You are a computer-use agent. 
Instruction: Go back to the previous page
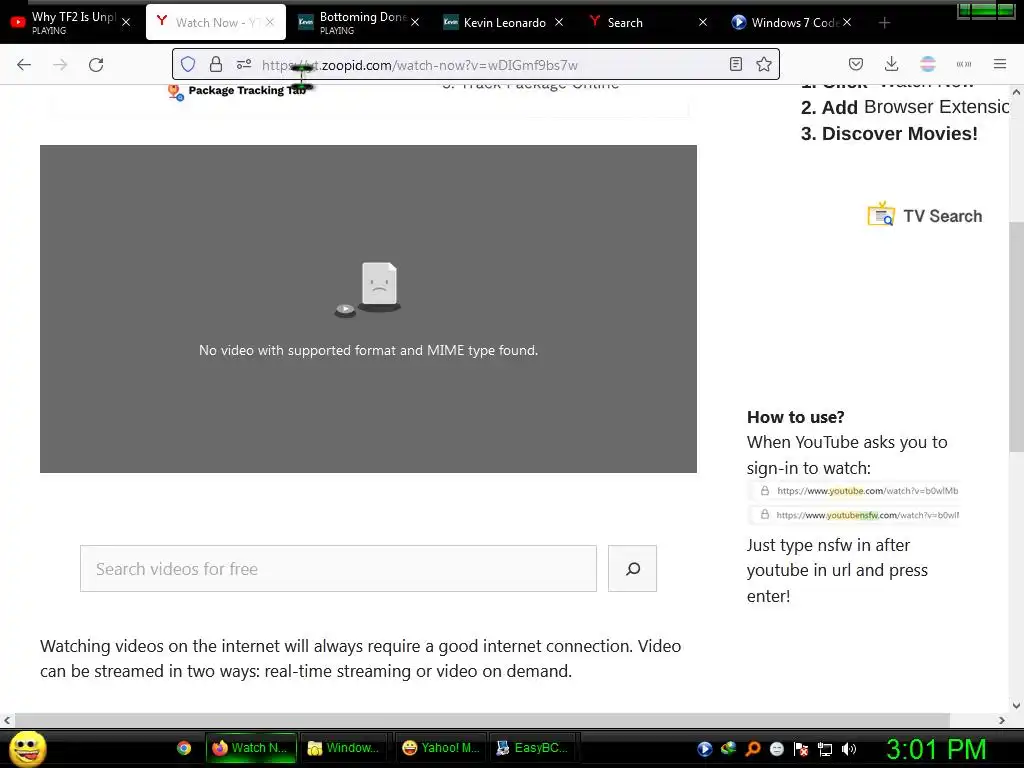coord(24,65)
